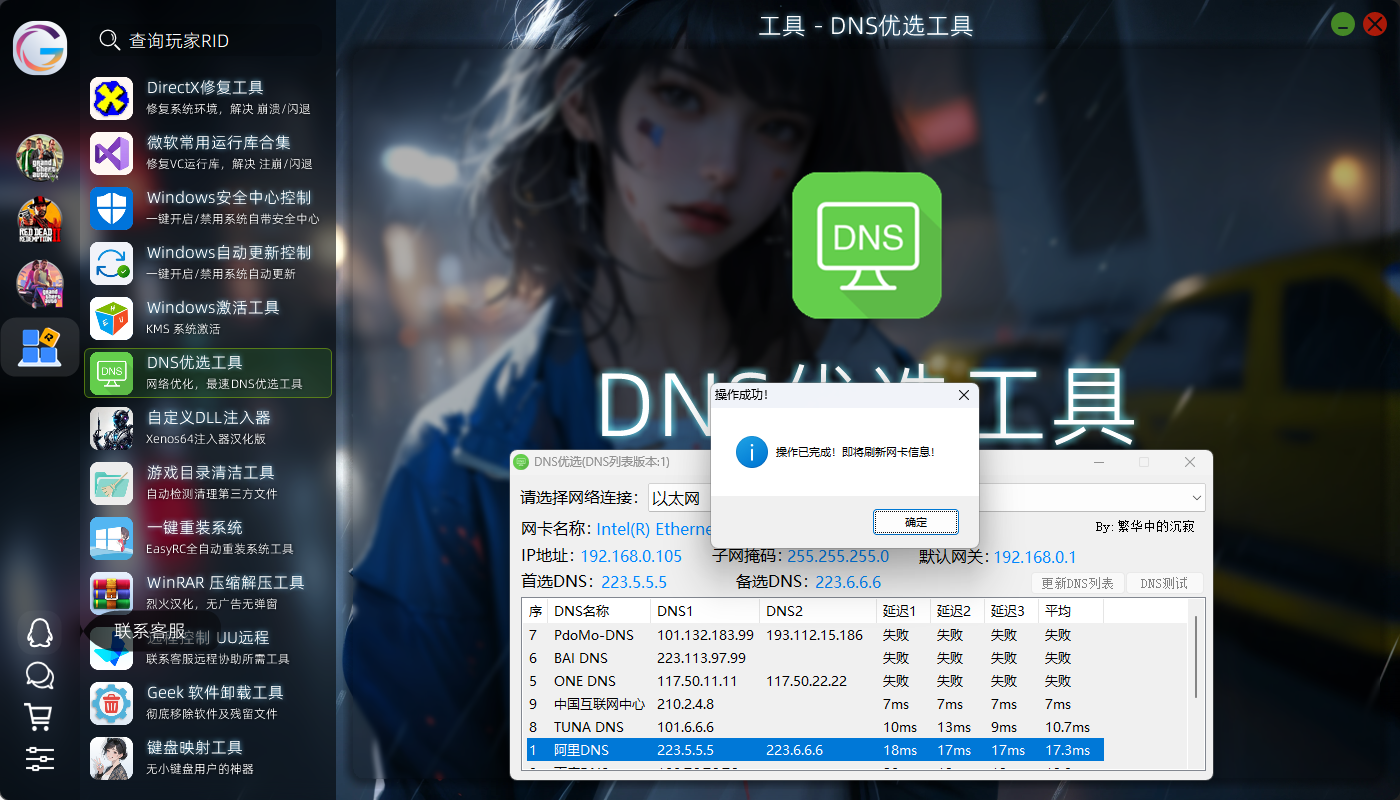
Task: Open the settings sliders icon in sidebar
Action: (39, 758)
